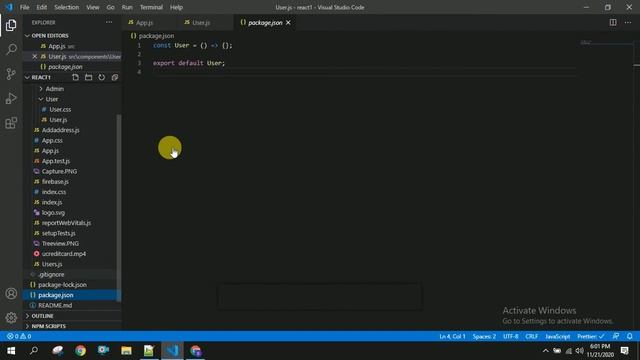This screenshot has width=640, height=360.
Task: Open the Run and Debug view
Action: 11,98
